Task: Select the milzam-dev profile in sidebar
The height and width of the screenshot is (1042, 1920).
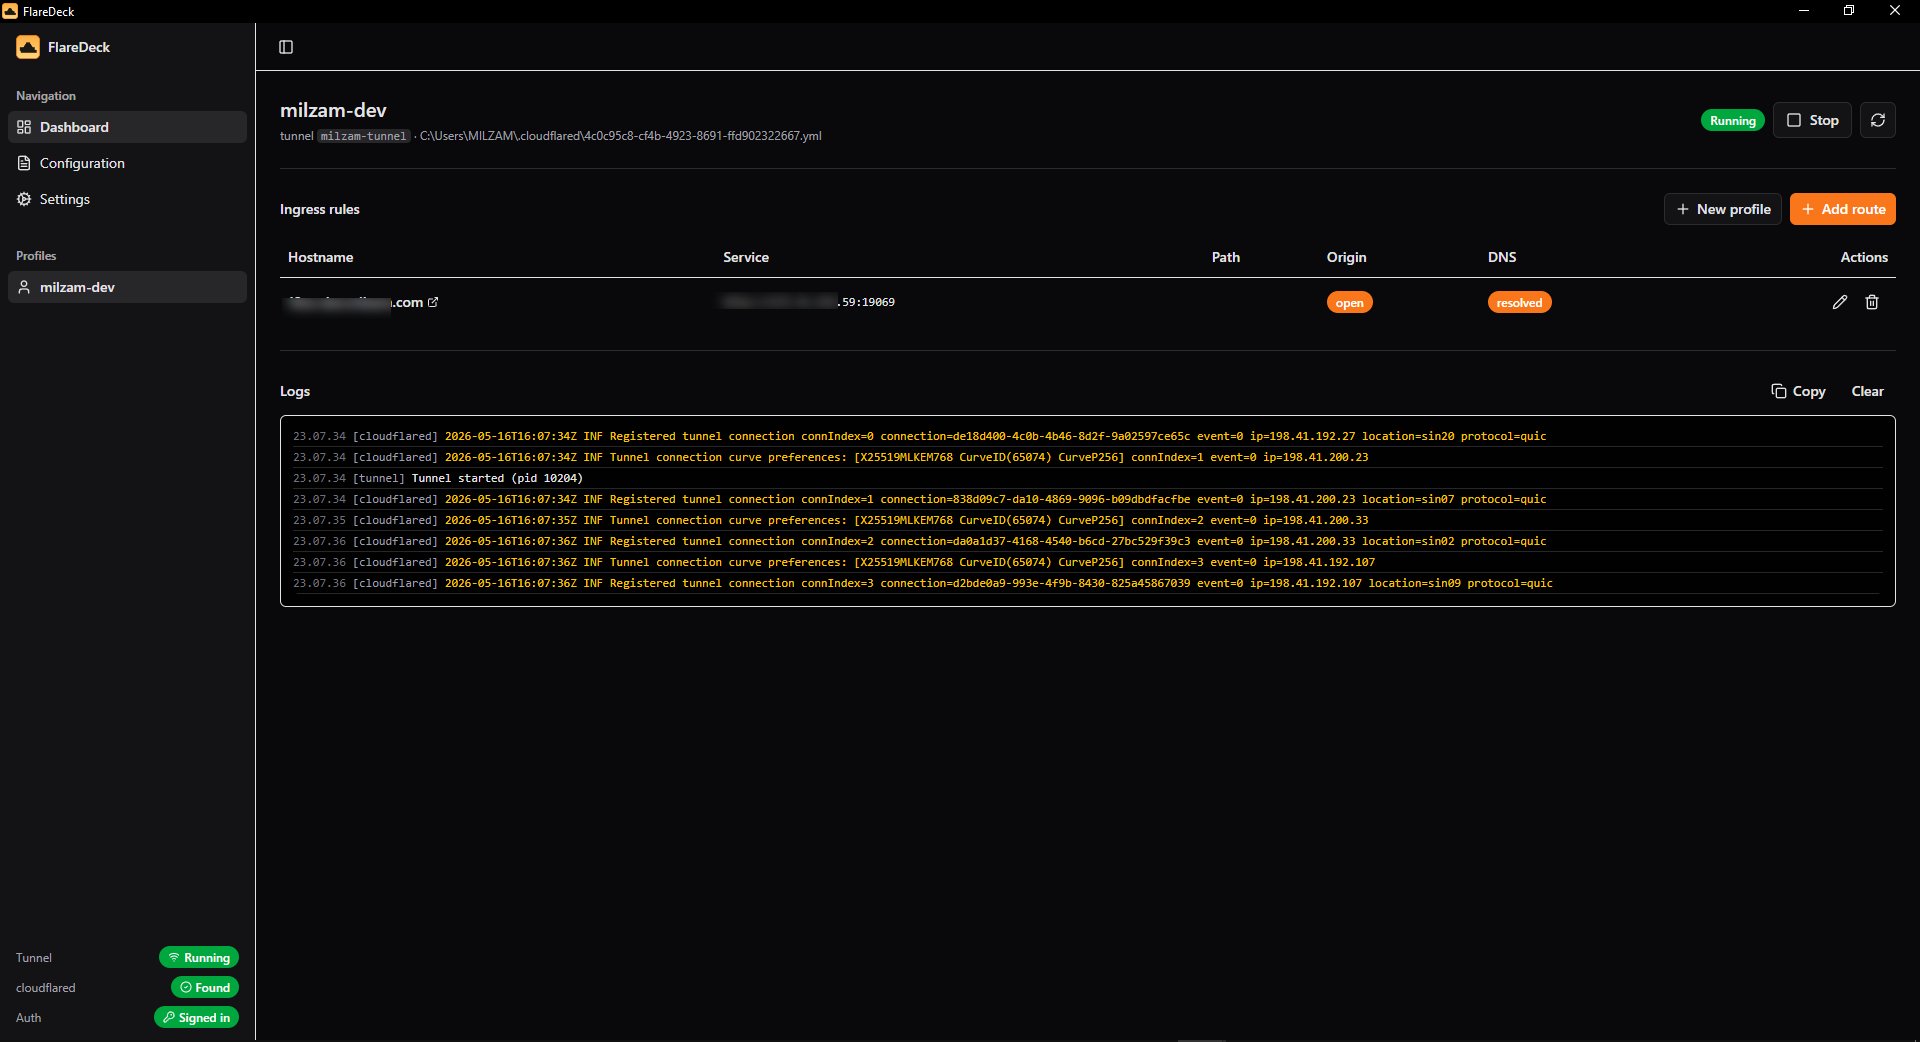Action: (x=127, y=287)
